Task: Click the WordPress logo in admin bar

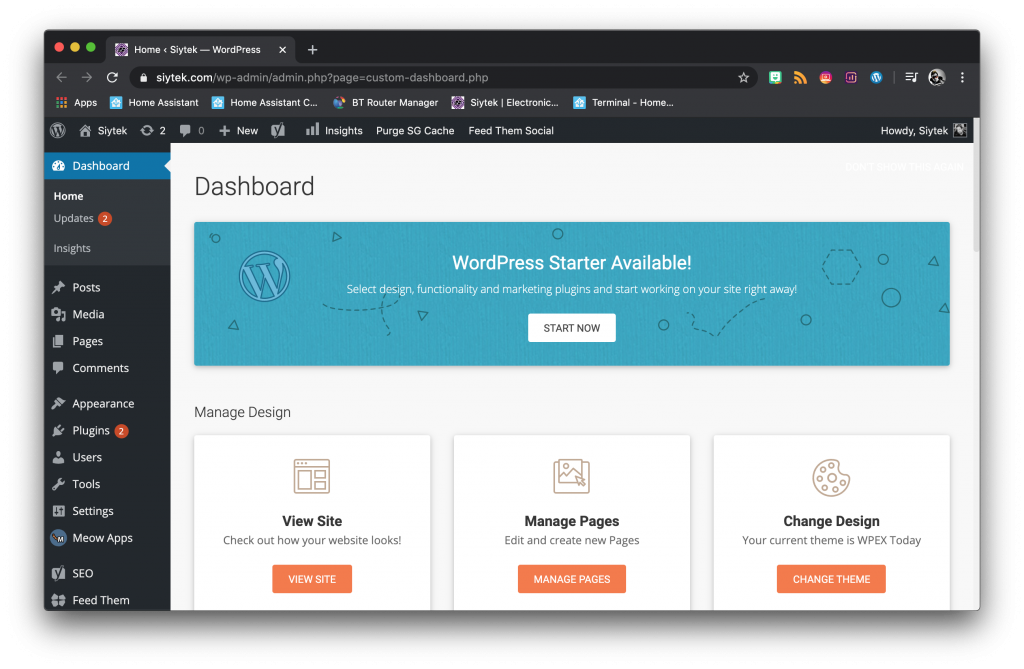Action: point(58,131)
